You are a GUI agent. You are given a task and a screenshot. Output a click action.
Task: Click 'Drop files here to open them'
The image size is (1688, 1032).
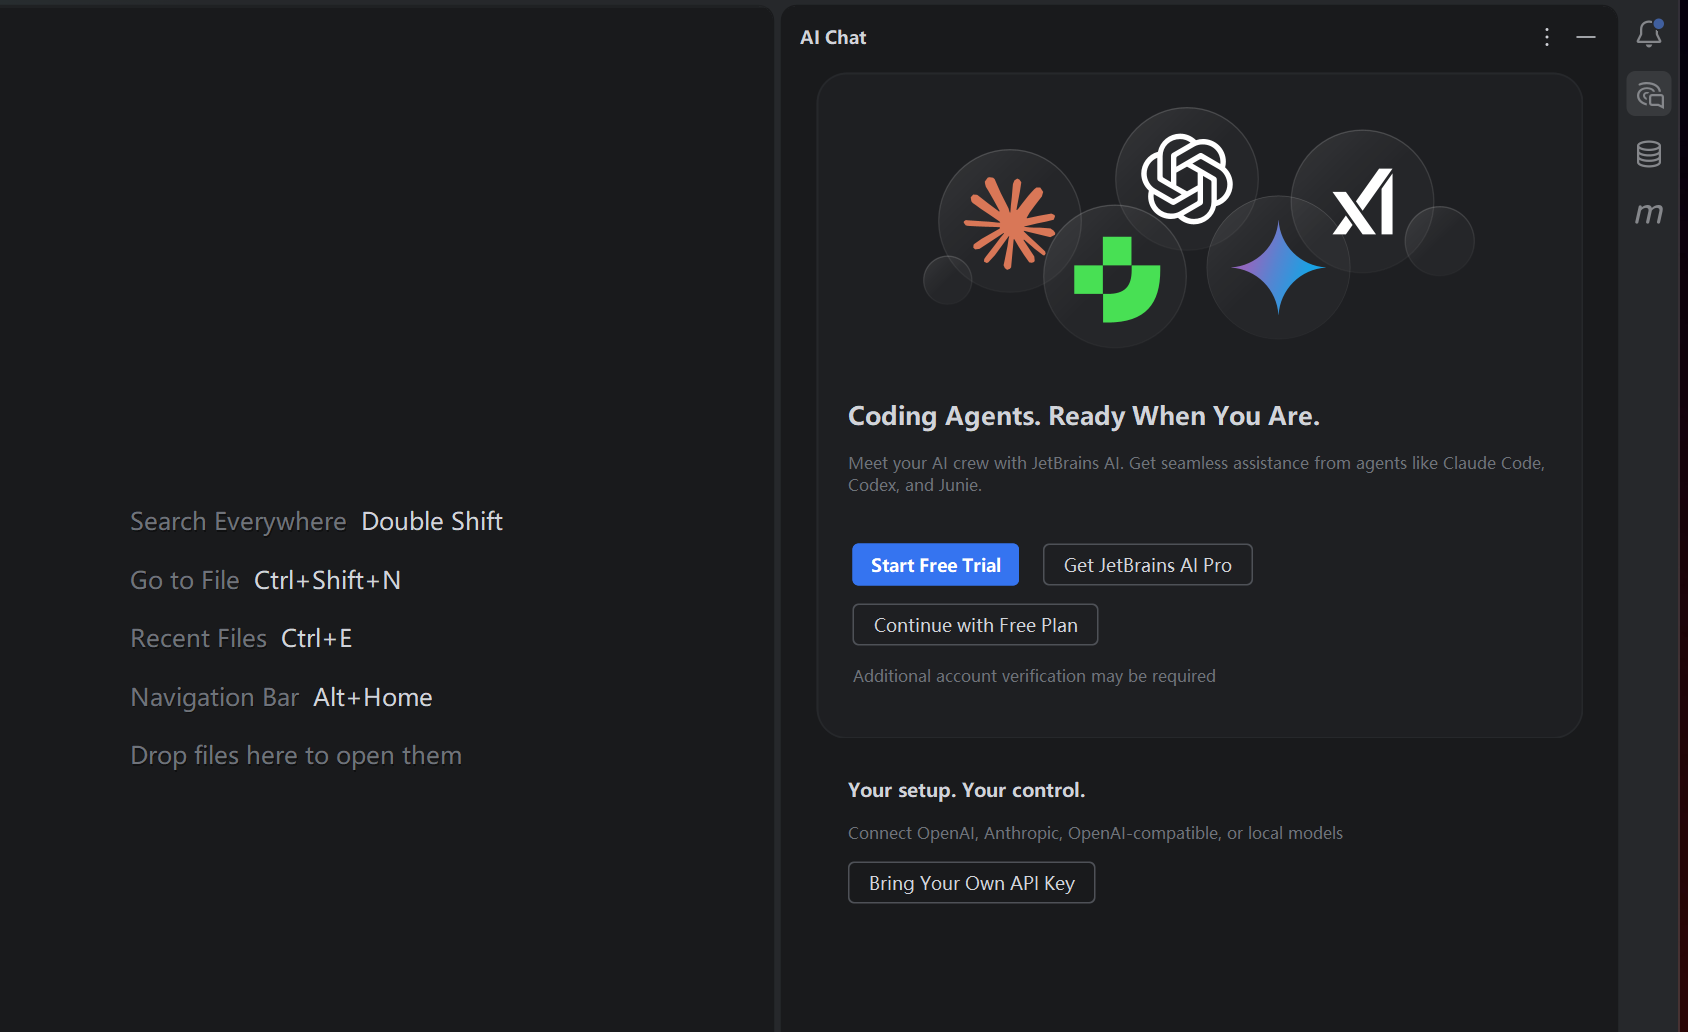point(296,755)
